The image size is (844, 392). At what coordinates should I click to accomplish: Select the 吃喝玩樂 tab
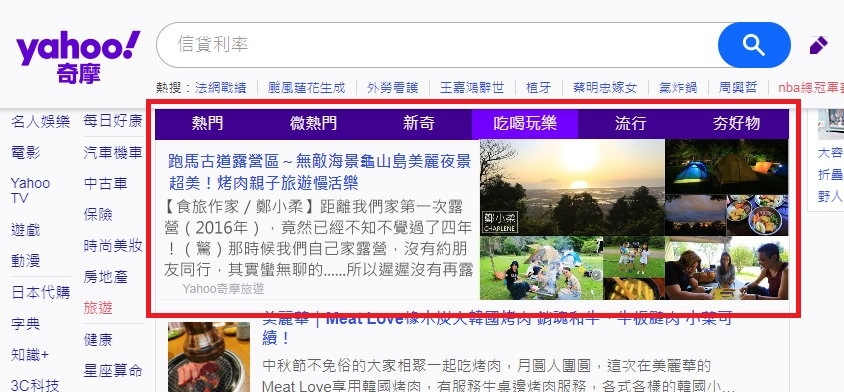pyautogui.click(x=525, y=124)
